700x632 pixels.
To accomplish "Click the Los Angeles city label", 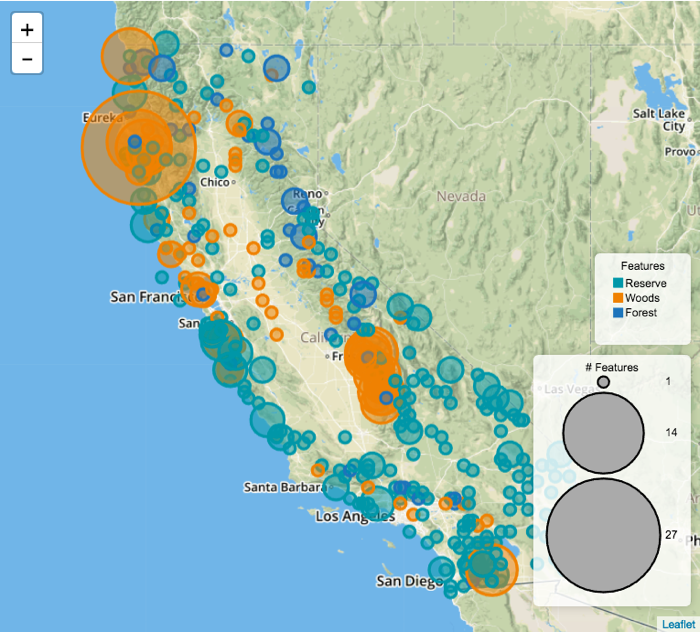I will (352, 517).
